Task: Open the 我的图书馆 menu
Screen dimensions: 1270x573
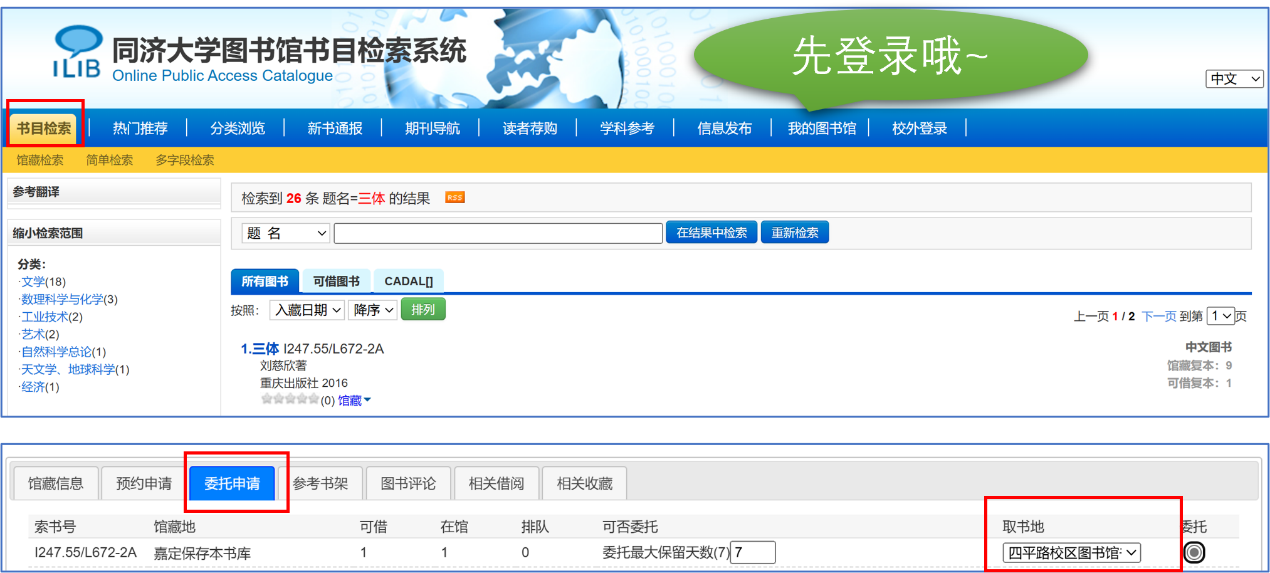Action: pyautogui.click(x=822, y=128)
